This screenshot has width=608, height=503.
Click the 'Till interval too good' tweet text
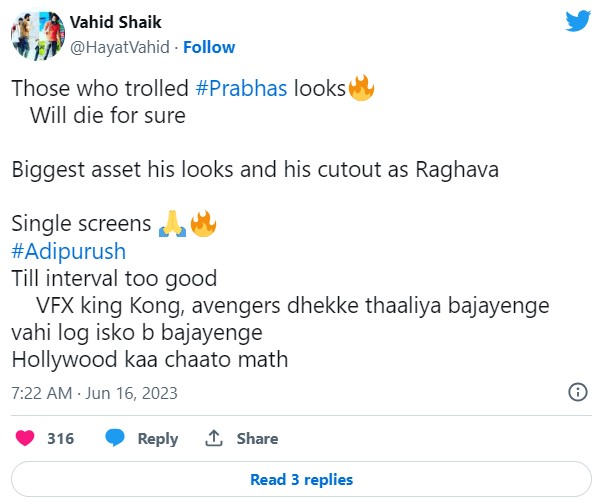tap(115, 277)
